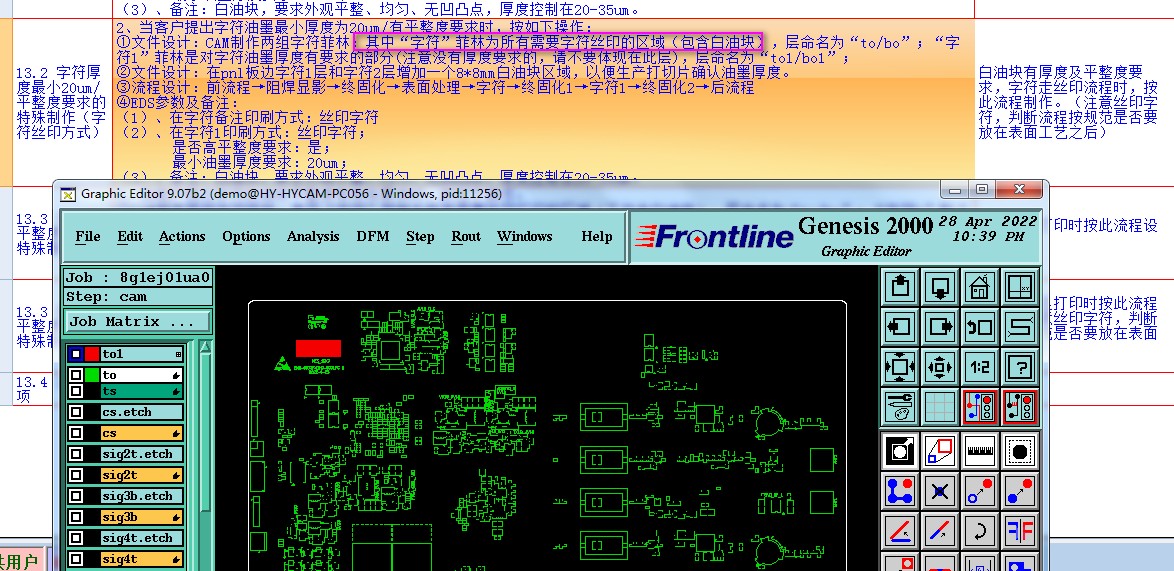Click the diagonal red-blue line icon
Image resolution: width=1174 pixels, height=571 pixels.
point(940,532)
